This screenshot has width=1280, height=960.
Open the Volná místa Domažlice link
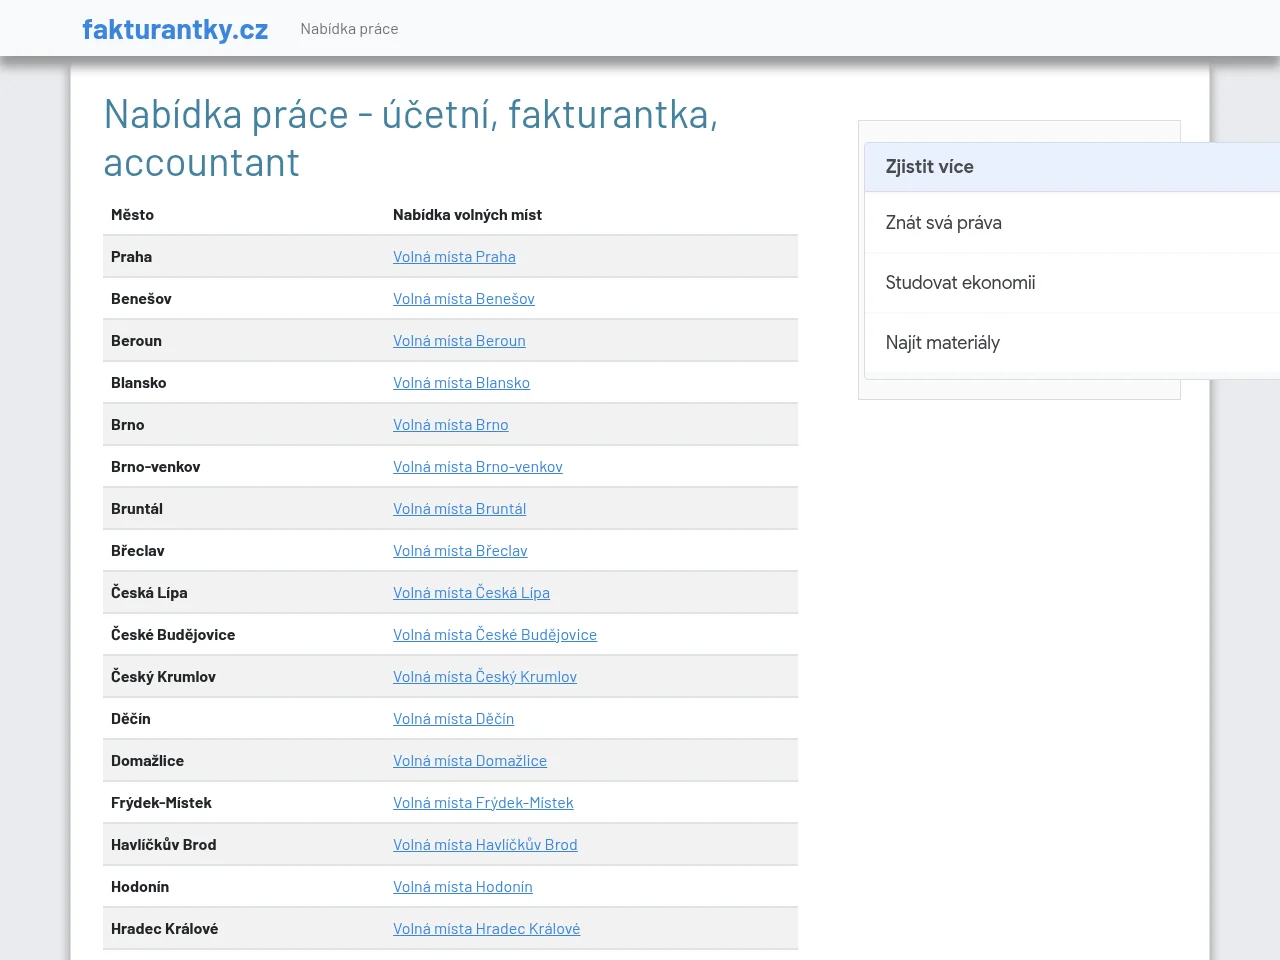(x=470, y=761)
